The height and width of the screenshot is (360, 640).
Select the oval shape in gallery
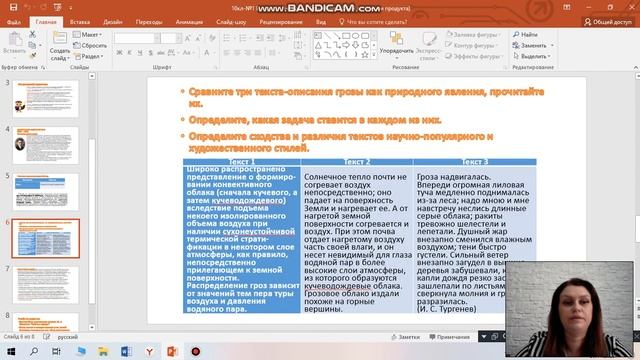(x=356, y=36)
